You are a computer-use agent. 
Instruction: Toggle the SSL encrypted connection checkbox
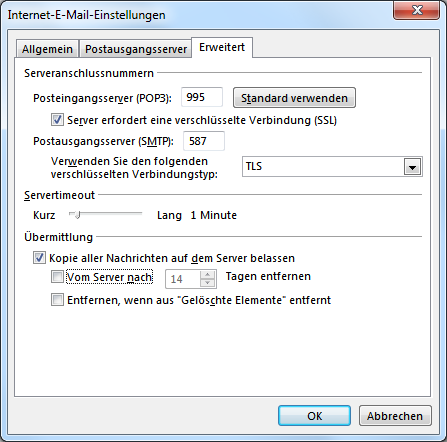click(57, 120)
